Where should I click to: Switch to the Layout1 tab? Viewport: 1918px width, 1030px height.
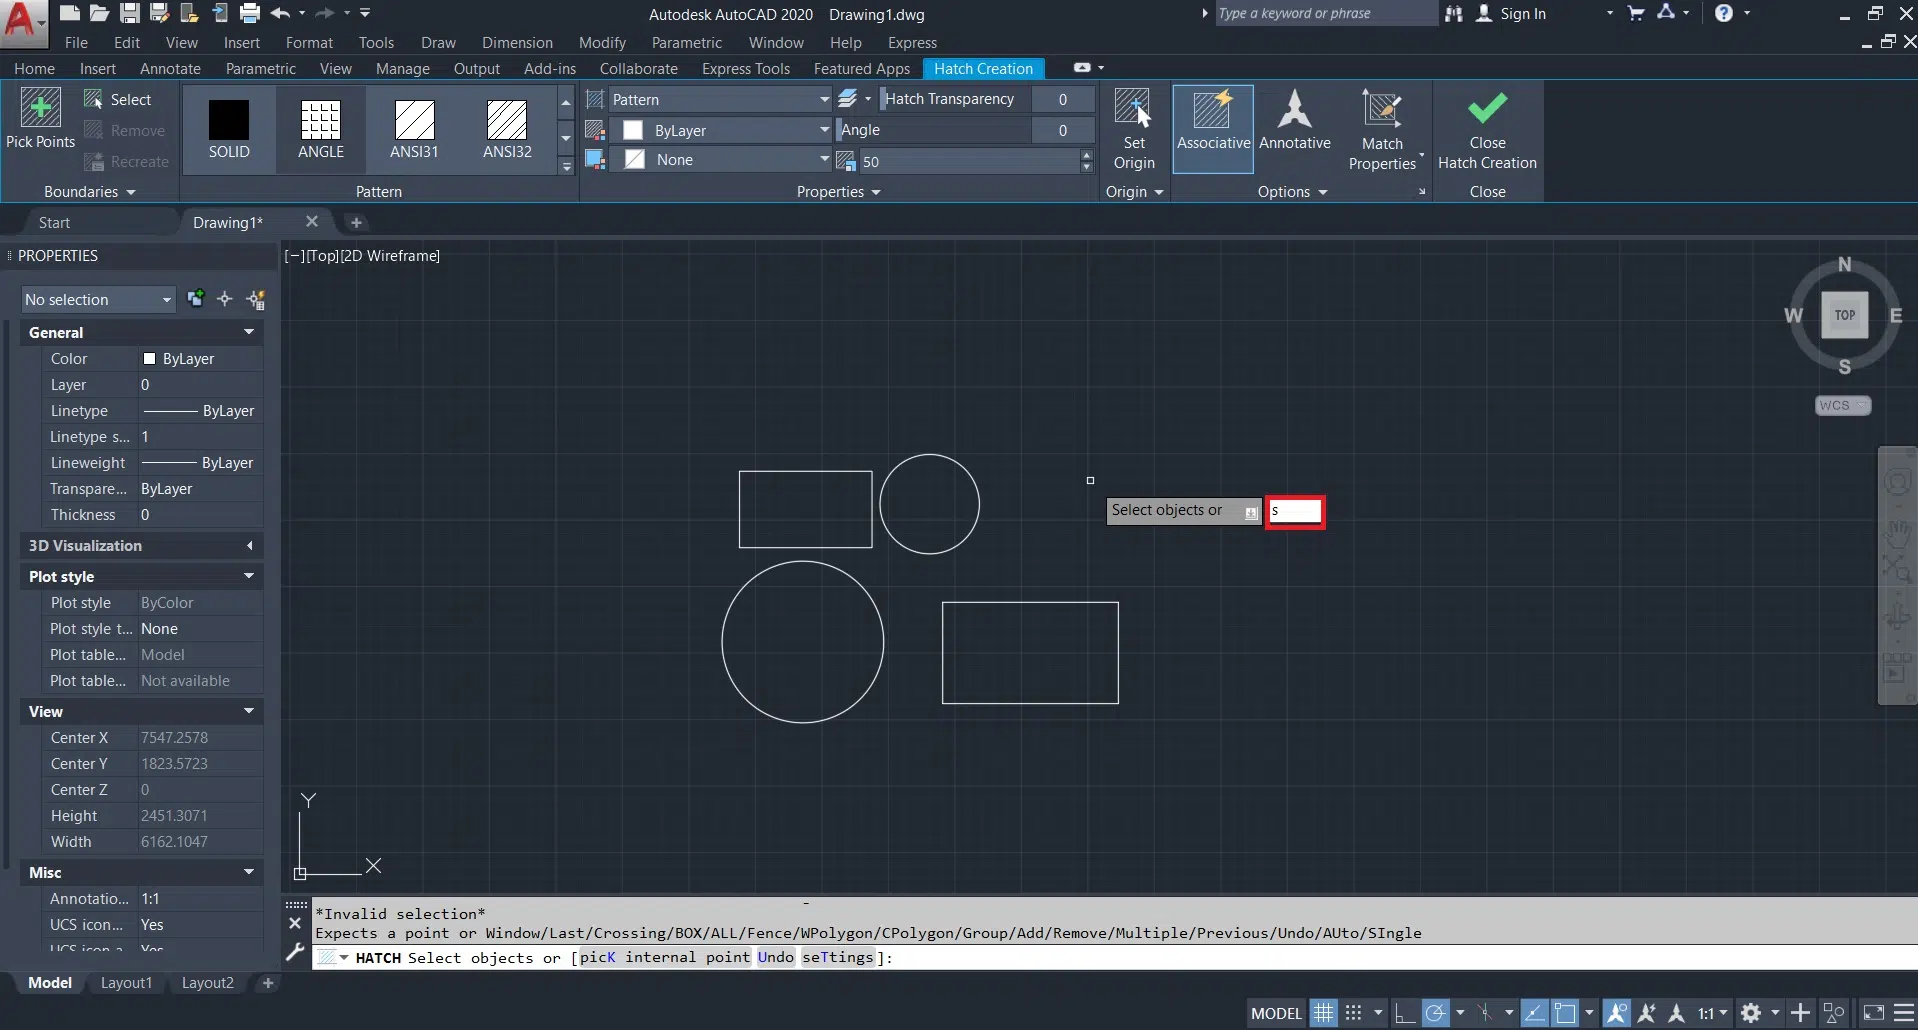click(126, 983)
